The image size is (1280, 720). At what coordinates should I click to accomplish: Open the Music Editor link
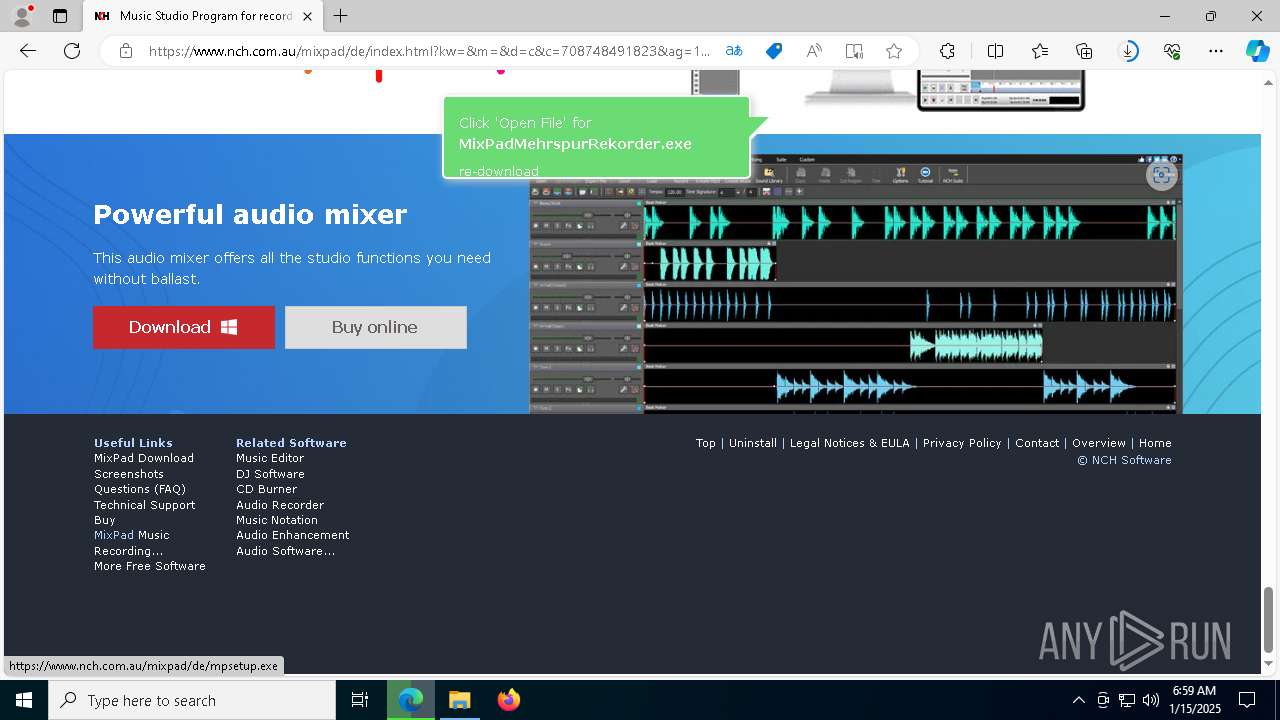(x=270, y=458)
